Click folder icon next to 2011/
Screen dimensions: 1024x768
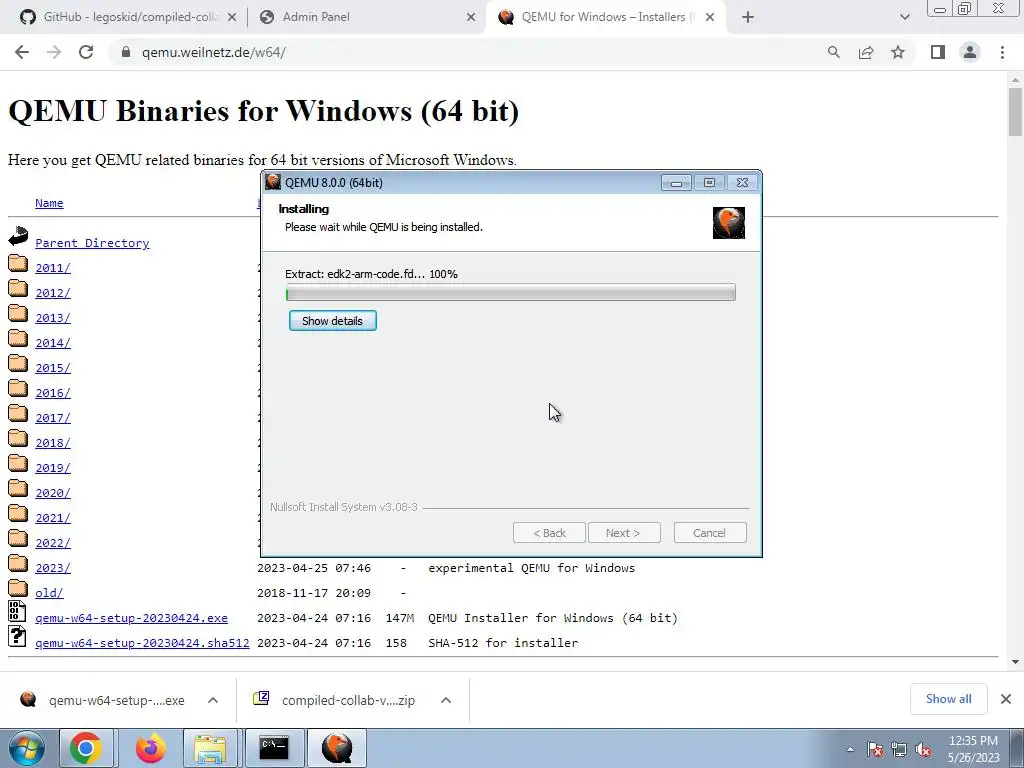(18, 263)
